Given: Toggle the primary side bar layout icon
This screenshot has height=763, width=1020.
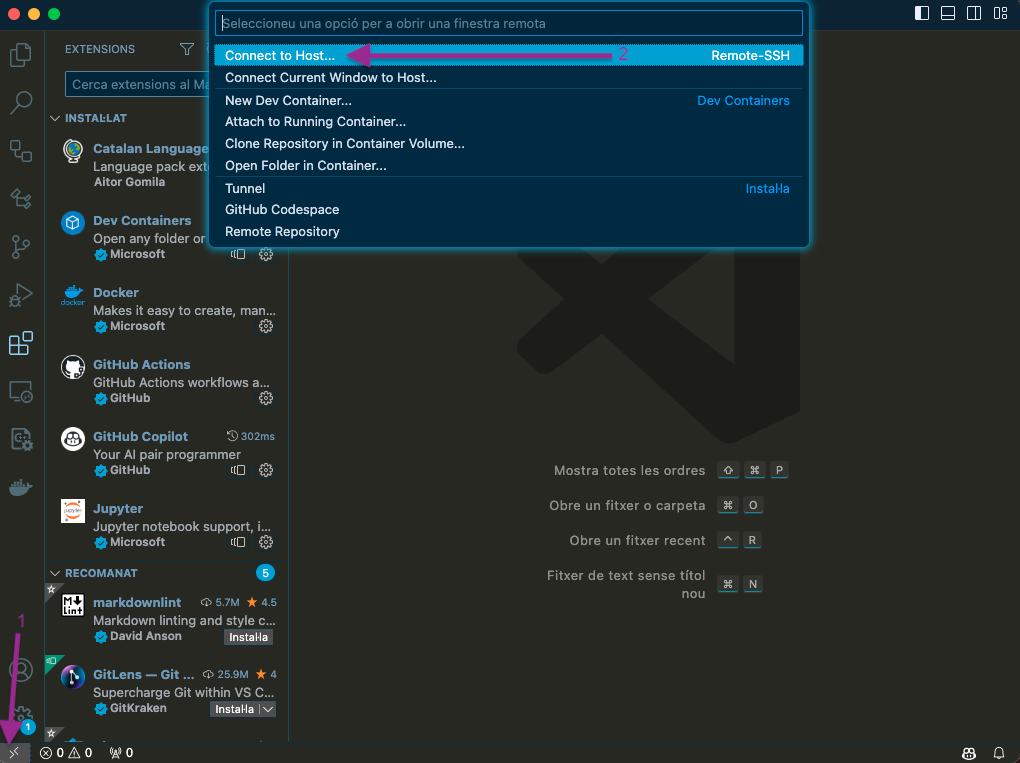Looking at the screenshot, I should click(x=922, y=13).
